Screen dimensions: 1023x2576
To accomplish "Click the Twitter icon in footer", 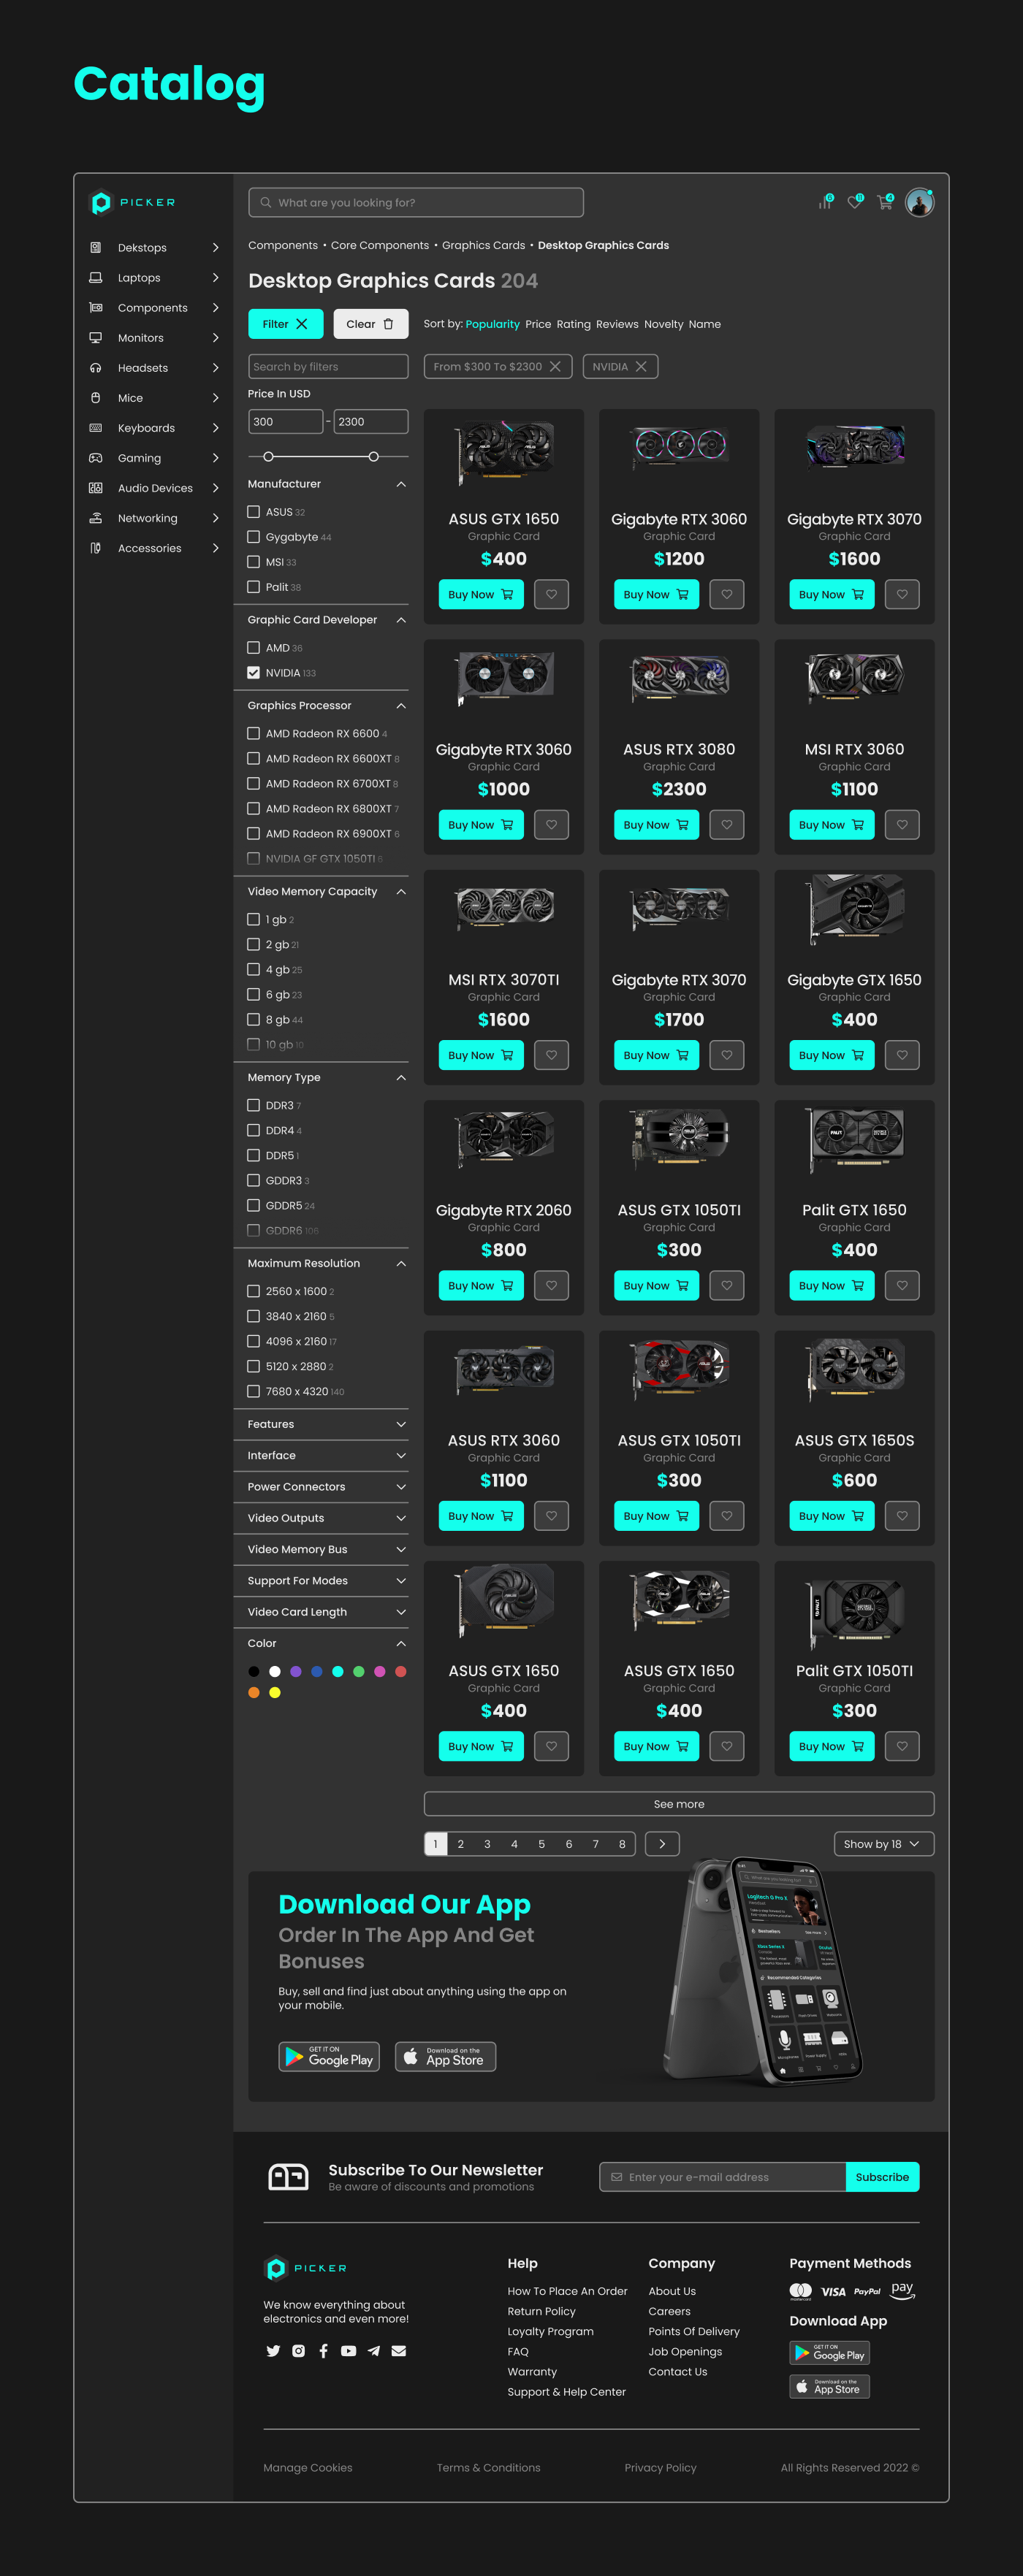I will 273,2351.
